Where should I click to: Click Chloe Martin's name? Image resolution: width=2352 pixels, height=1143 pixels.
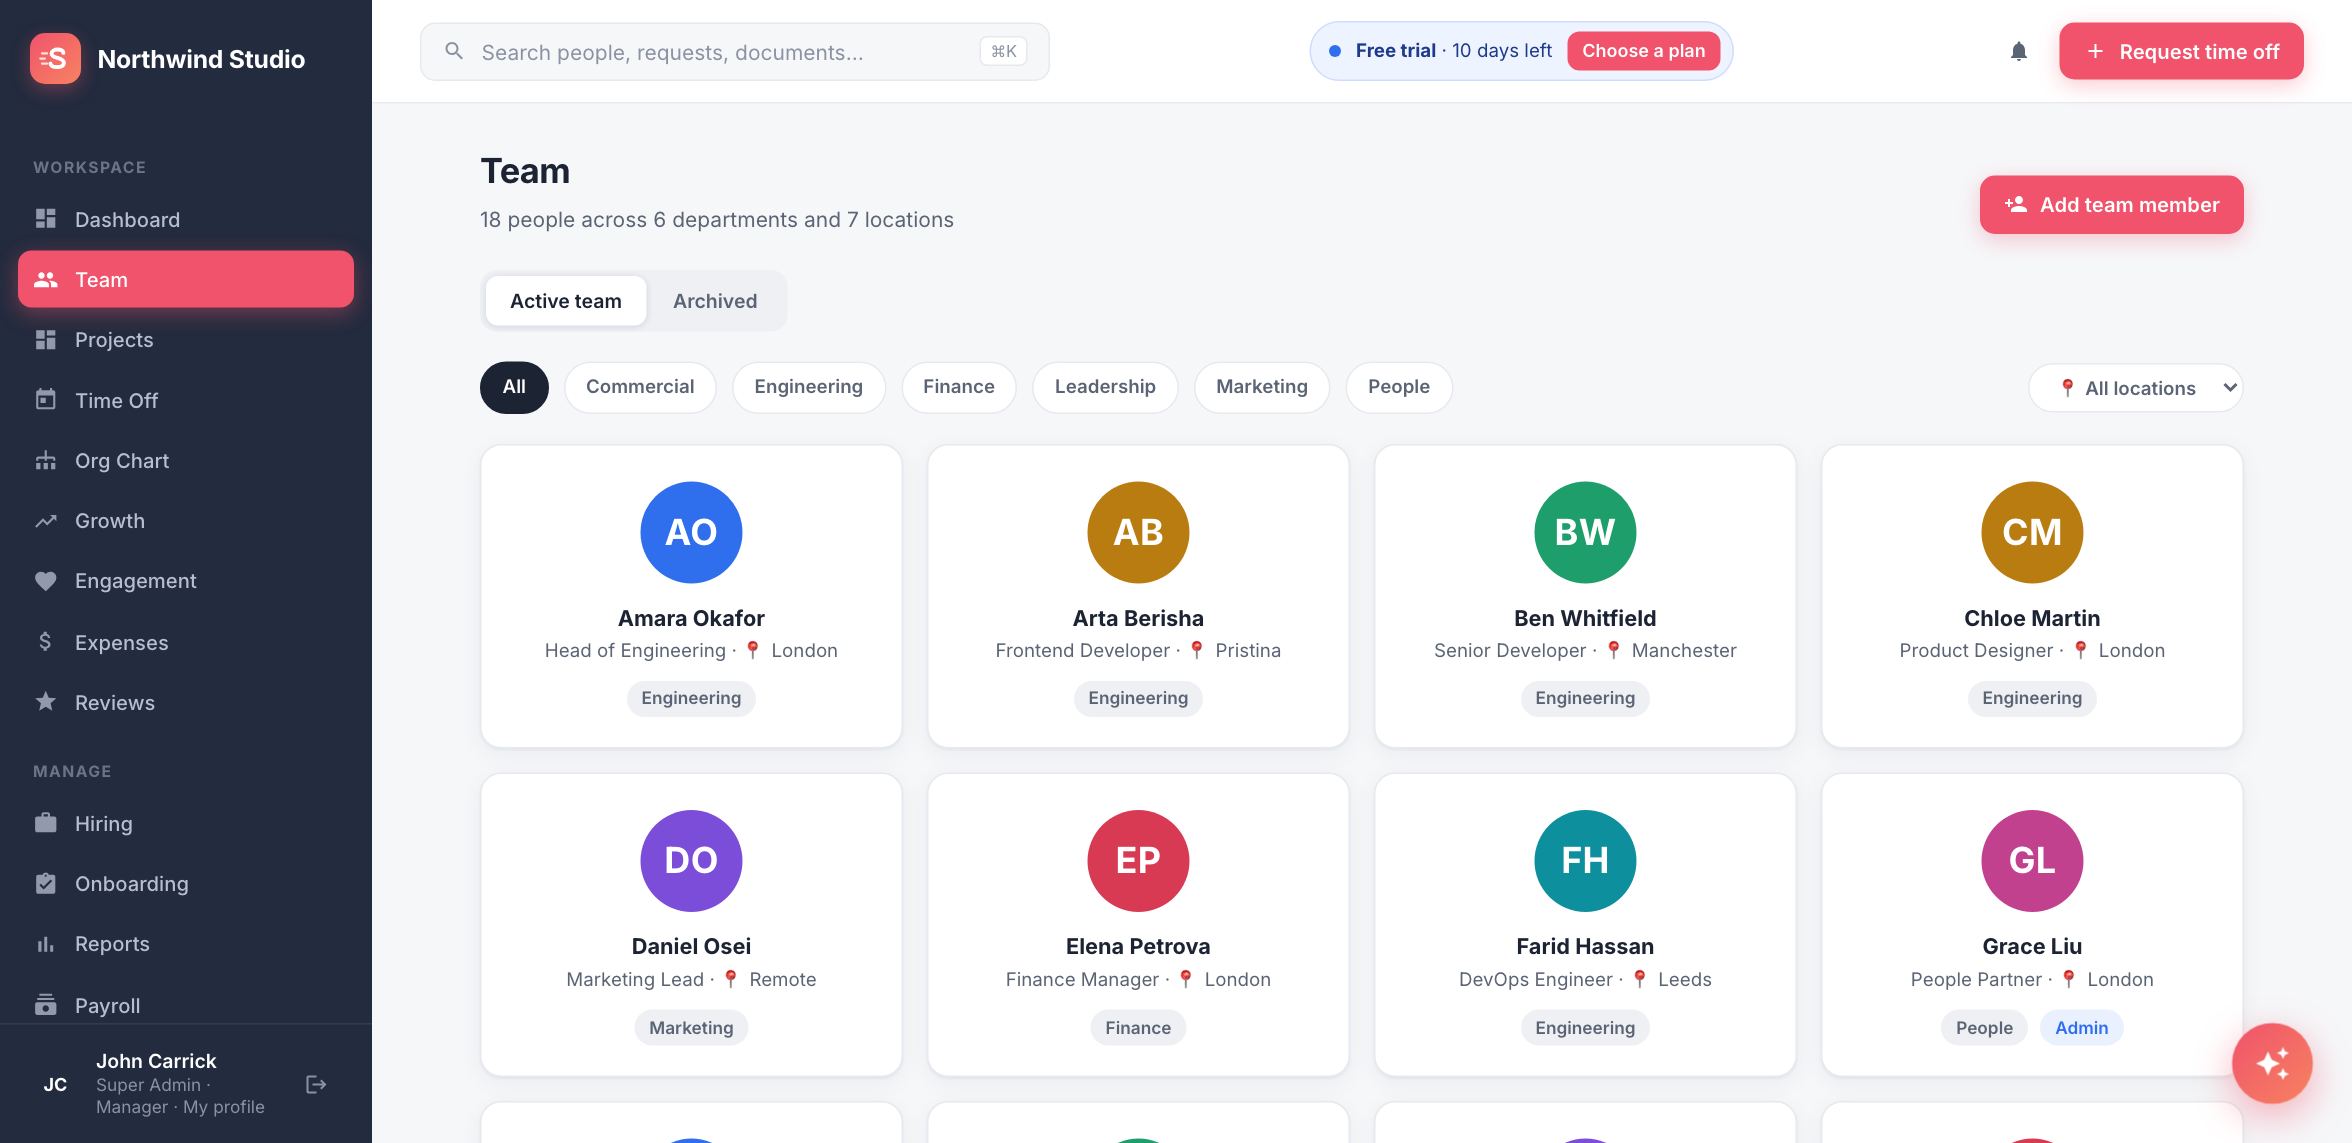[2032, 618]
